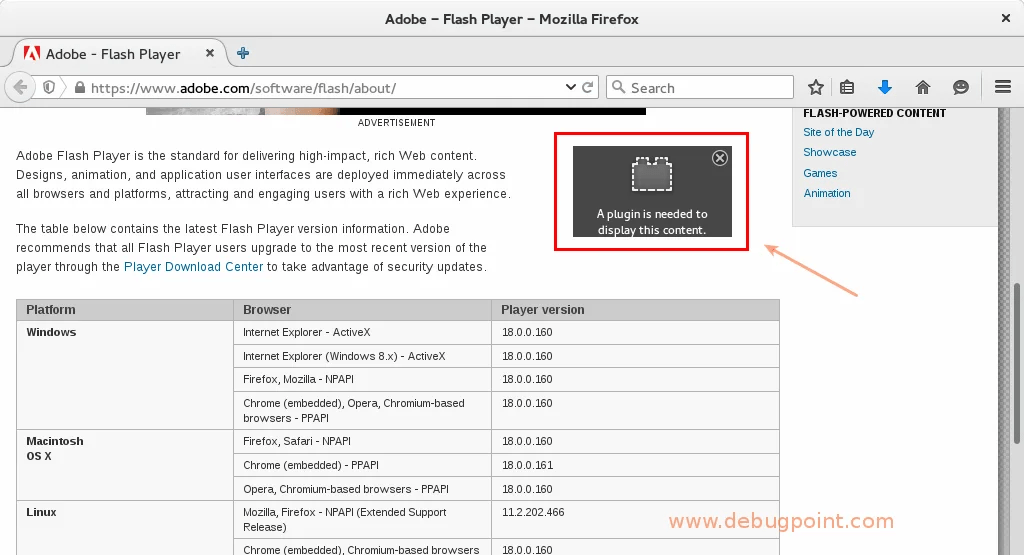
Task: Click 'A plugin is needed' message
Action: (652, 222)
